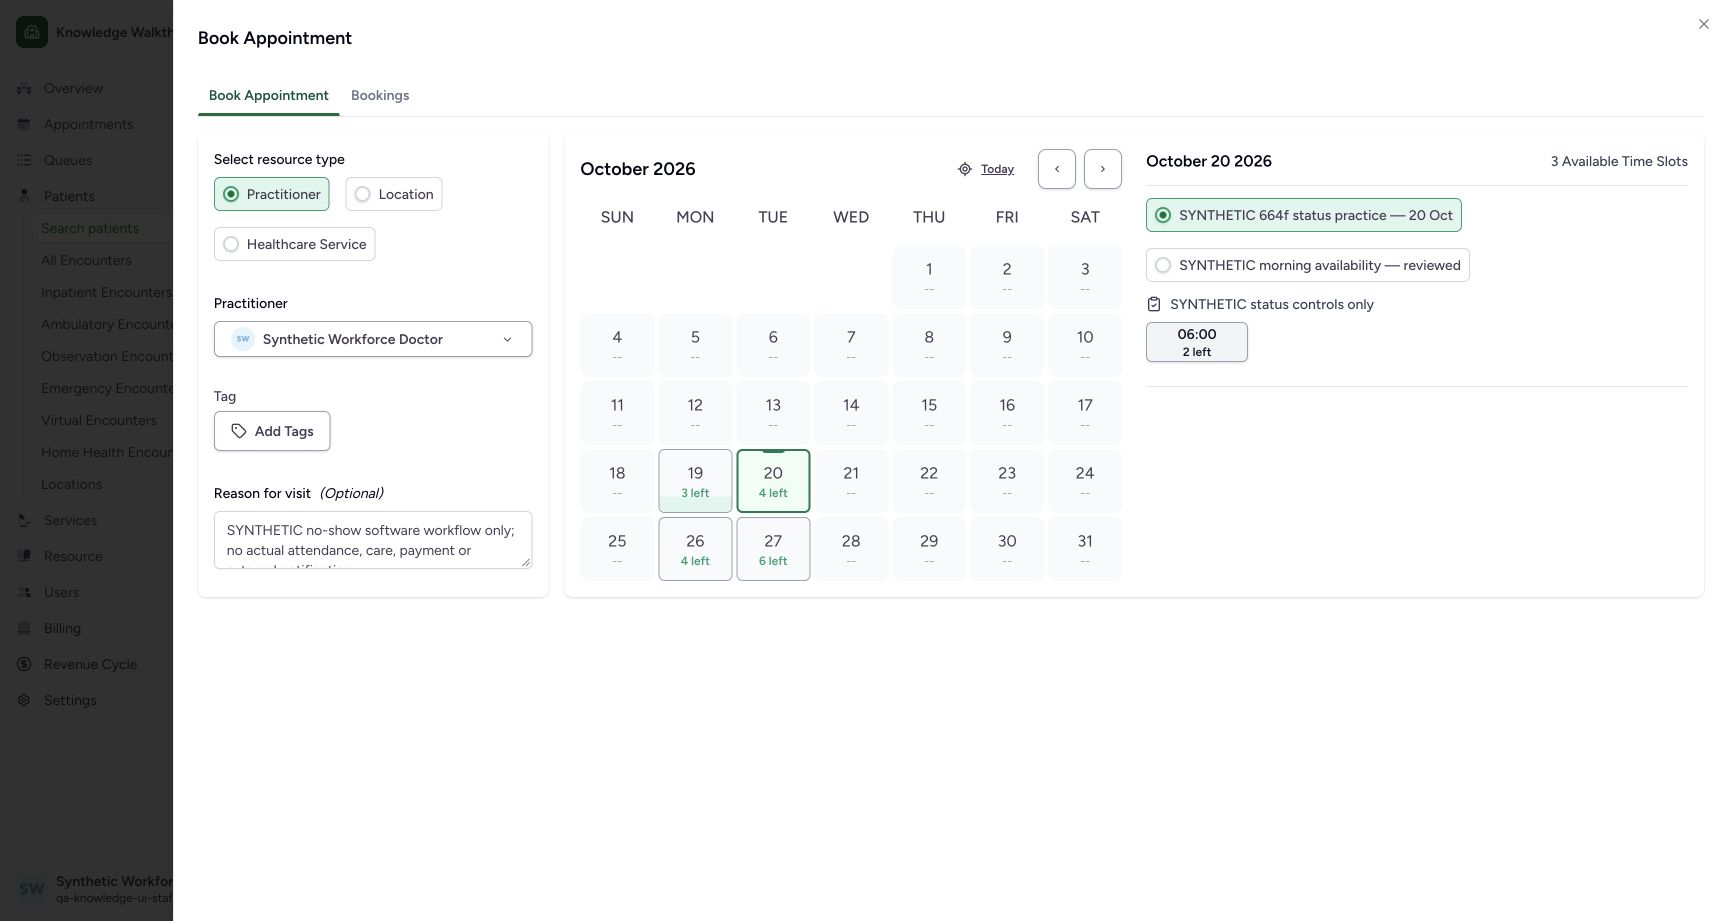Click the Reason for visit text box

373,540
